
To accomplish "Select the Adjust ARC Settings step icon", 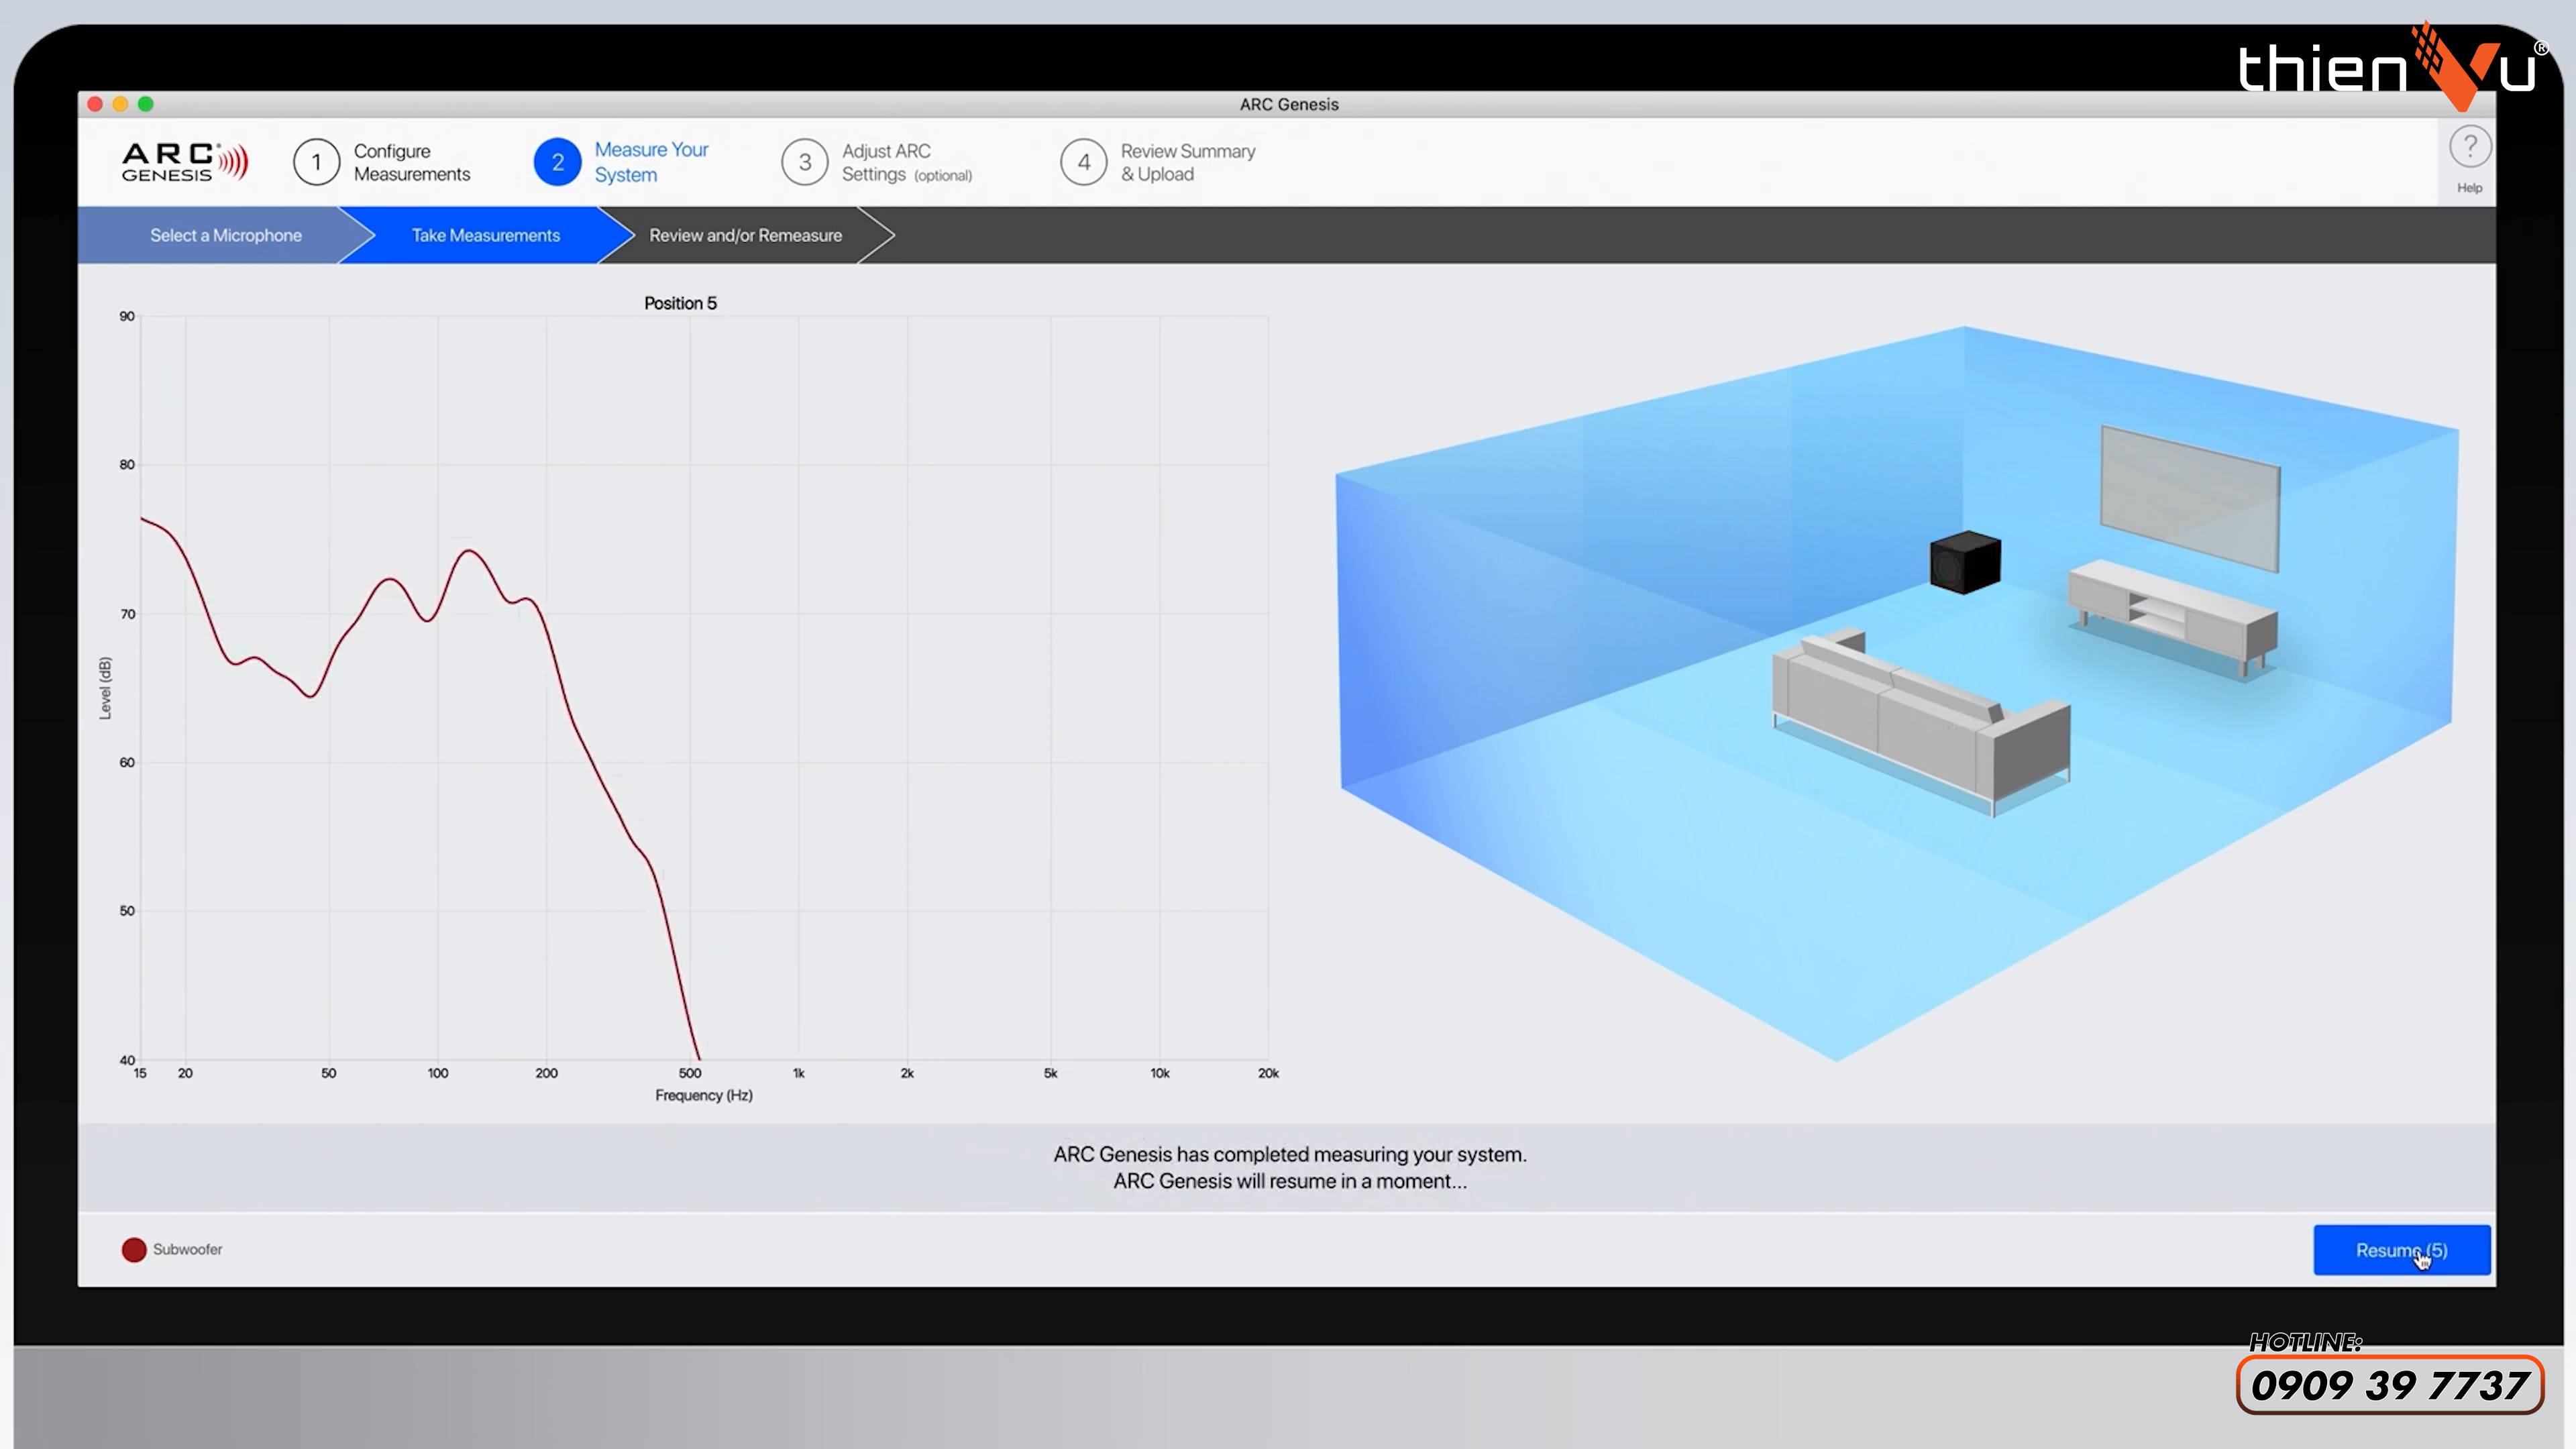I will (805, 161).
